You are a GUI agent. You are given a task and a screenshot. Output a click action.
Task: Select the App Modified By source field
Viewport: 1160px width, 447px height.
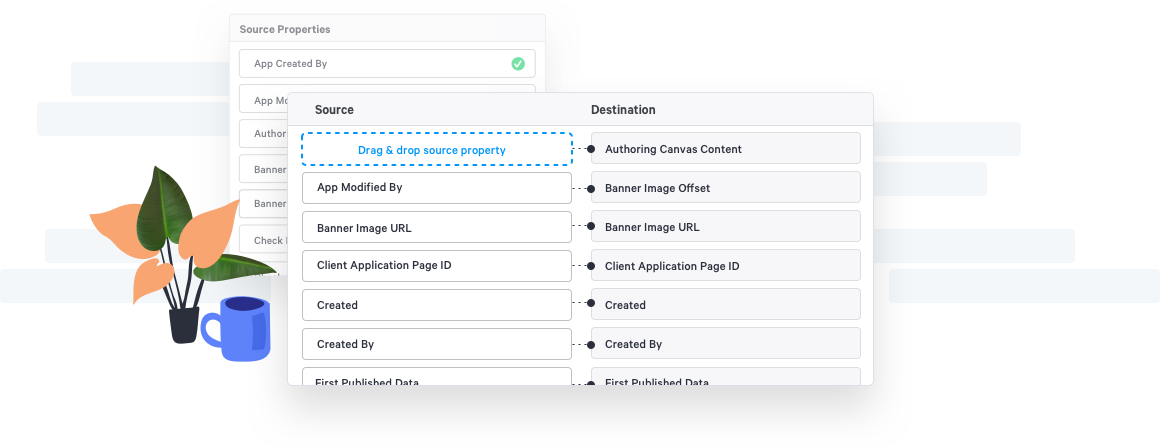point(437,188)
